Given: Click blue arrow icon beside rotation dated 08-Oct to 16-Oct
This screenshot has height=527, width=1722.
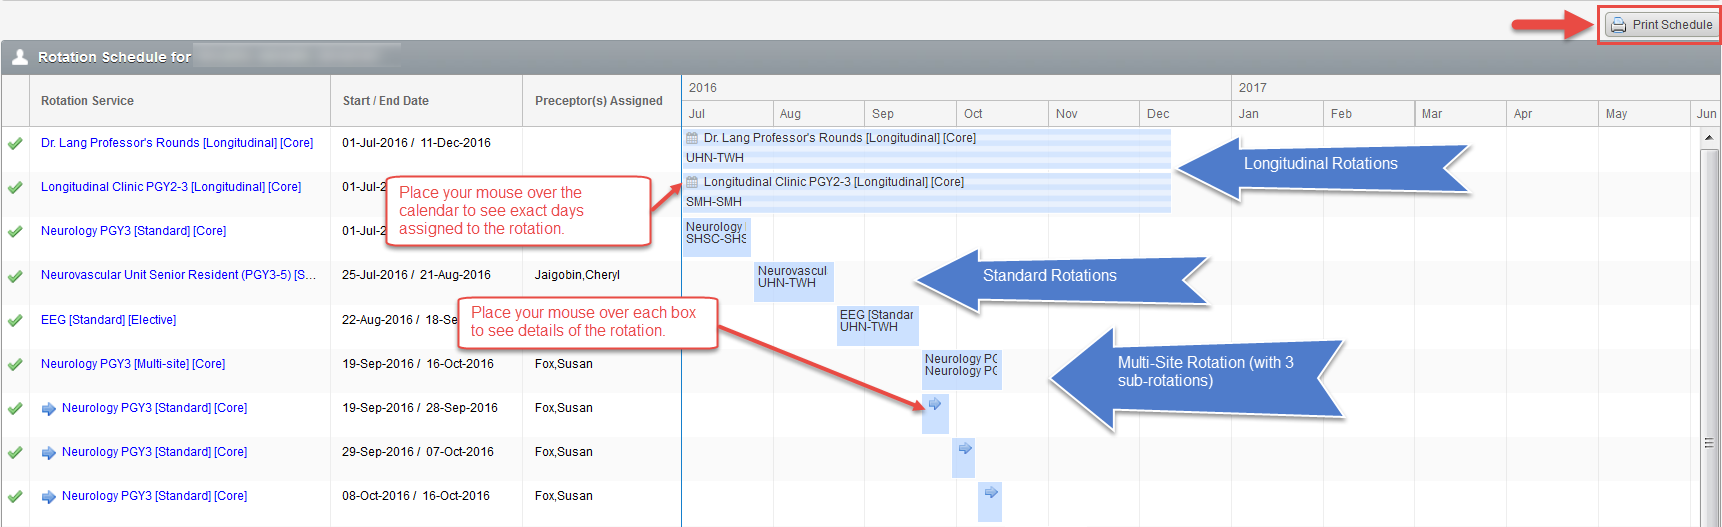Looking at the screenshot, I should (49, 496).
